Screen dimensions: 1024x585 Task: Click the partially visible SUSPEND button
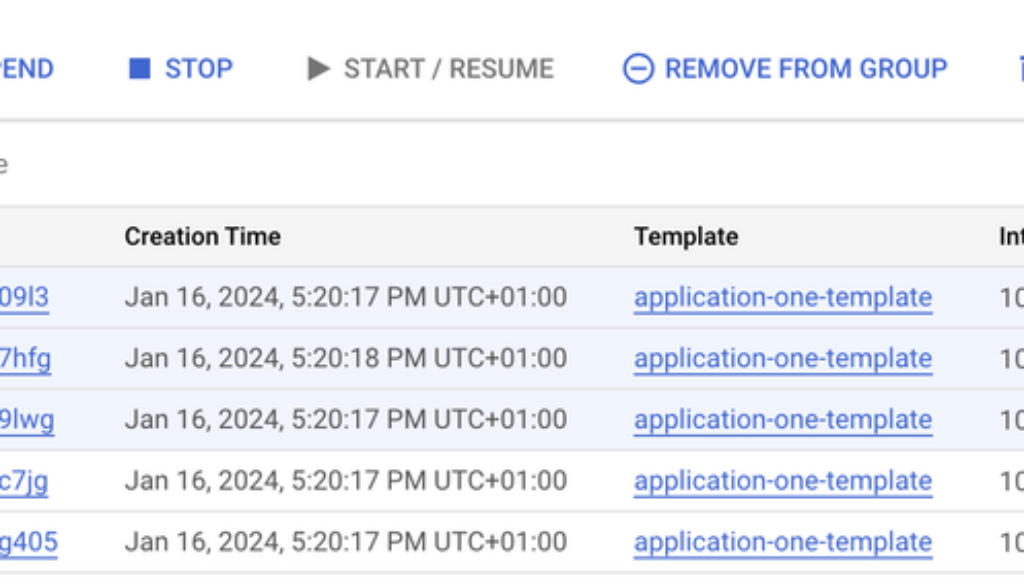[26, 69]
